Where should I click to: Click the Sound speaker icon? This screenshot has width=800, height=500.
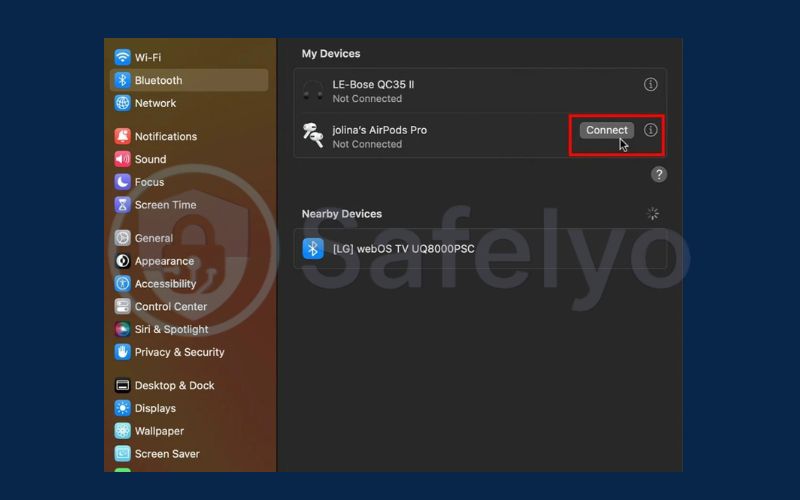coord(122,159)
